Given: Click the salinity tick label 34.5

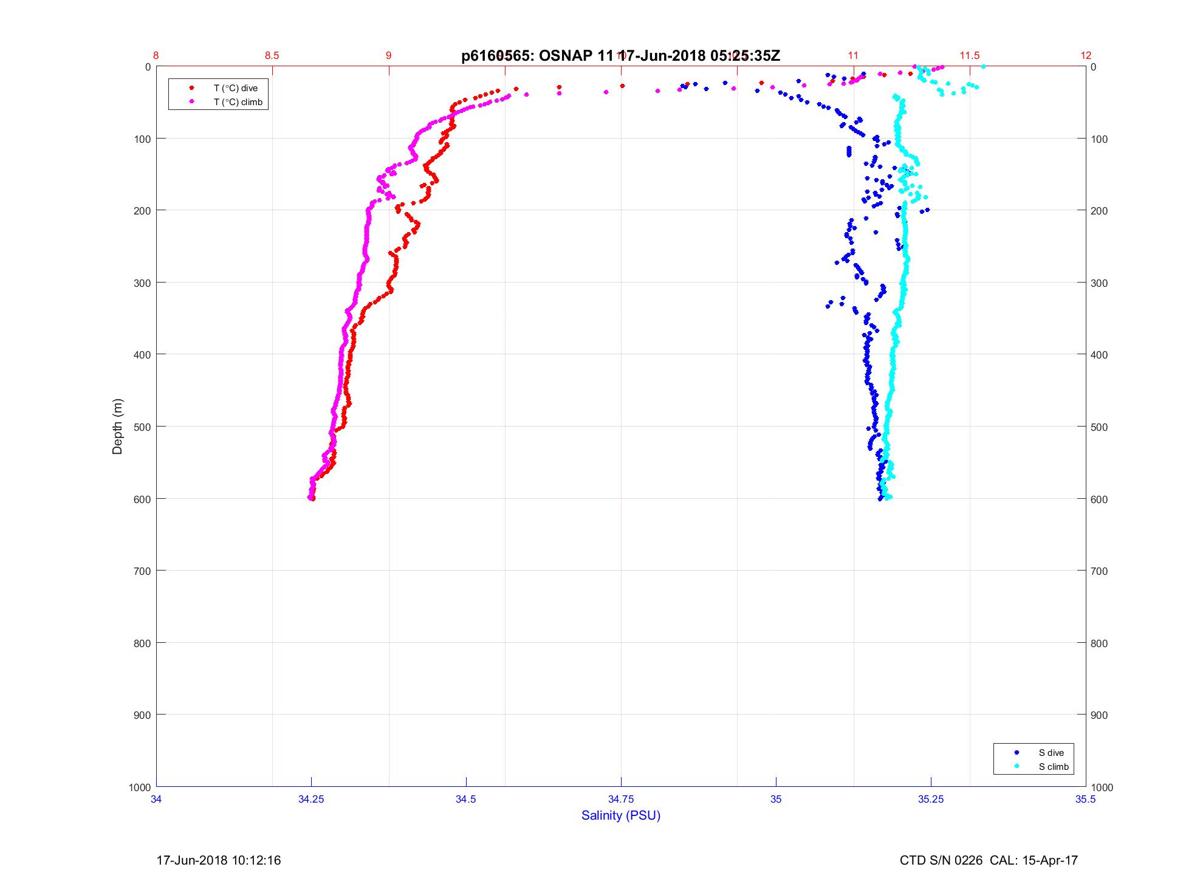Looking at the screenshot, I should click(466, 799).
